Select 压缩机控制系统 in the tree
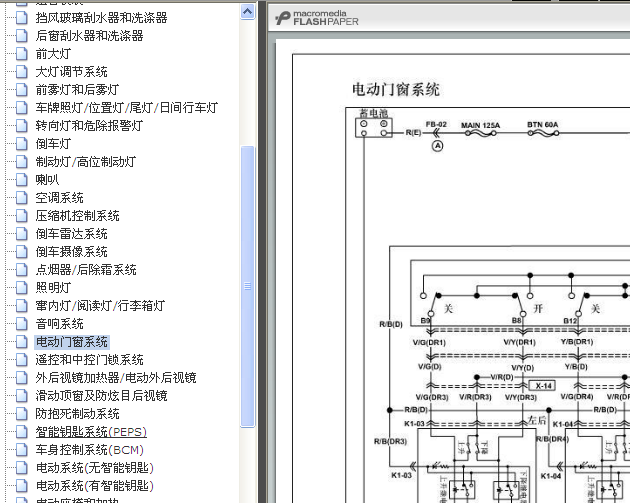The width and height of the screenshot is (630, 503). pos(77,216)
